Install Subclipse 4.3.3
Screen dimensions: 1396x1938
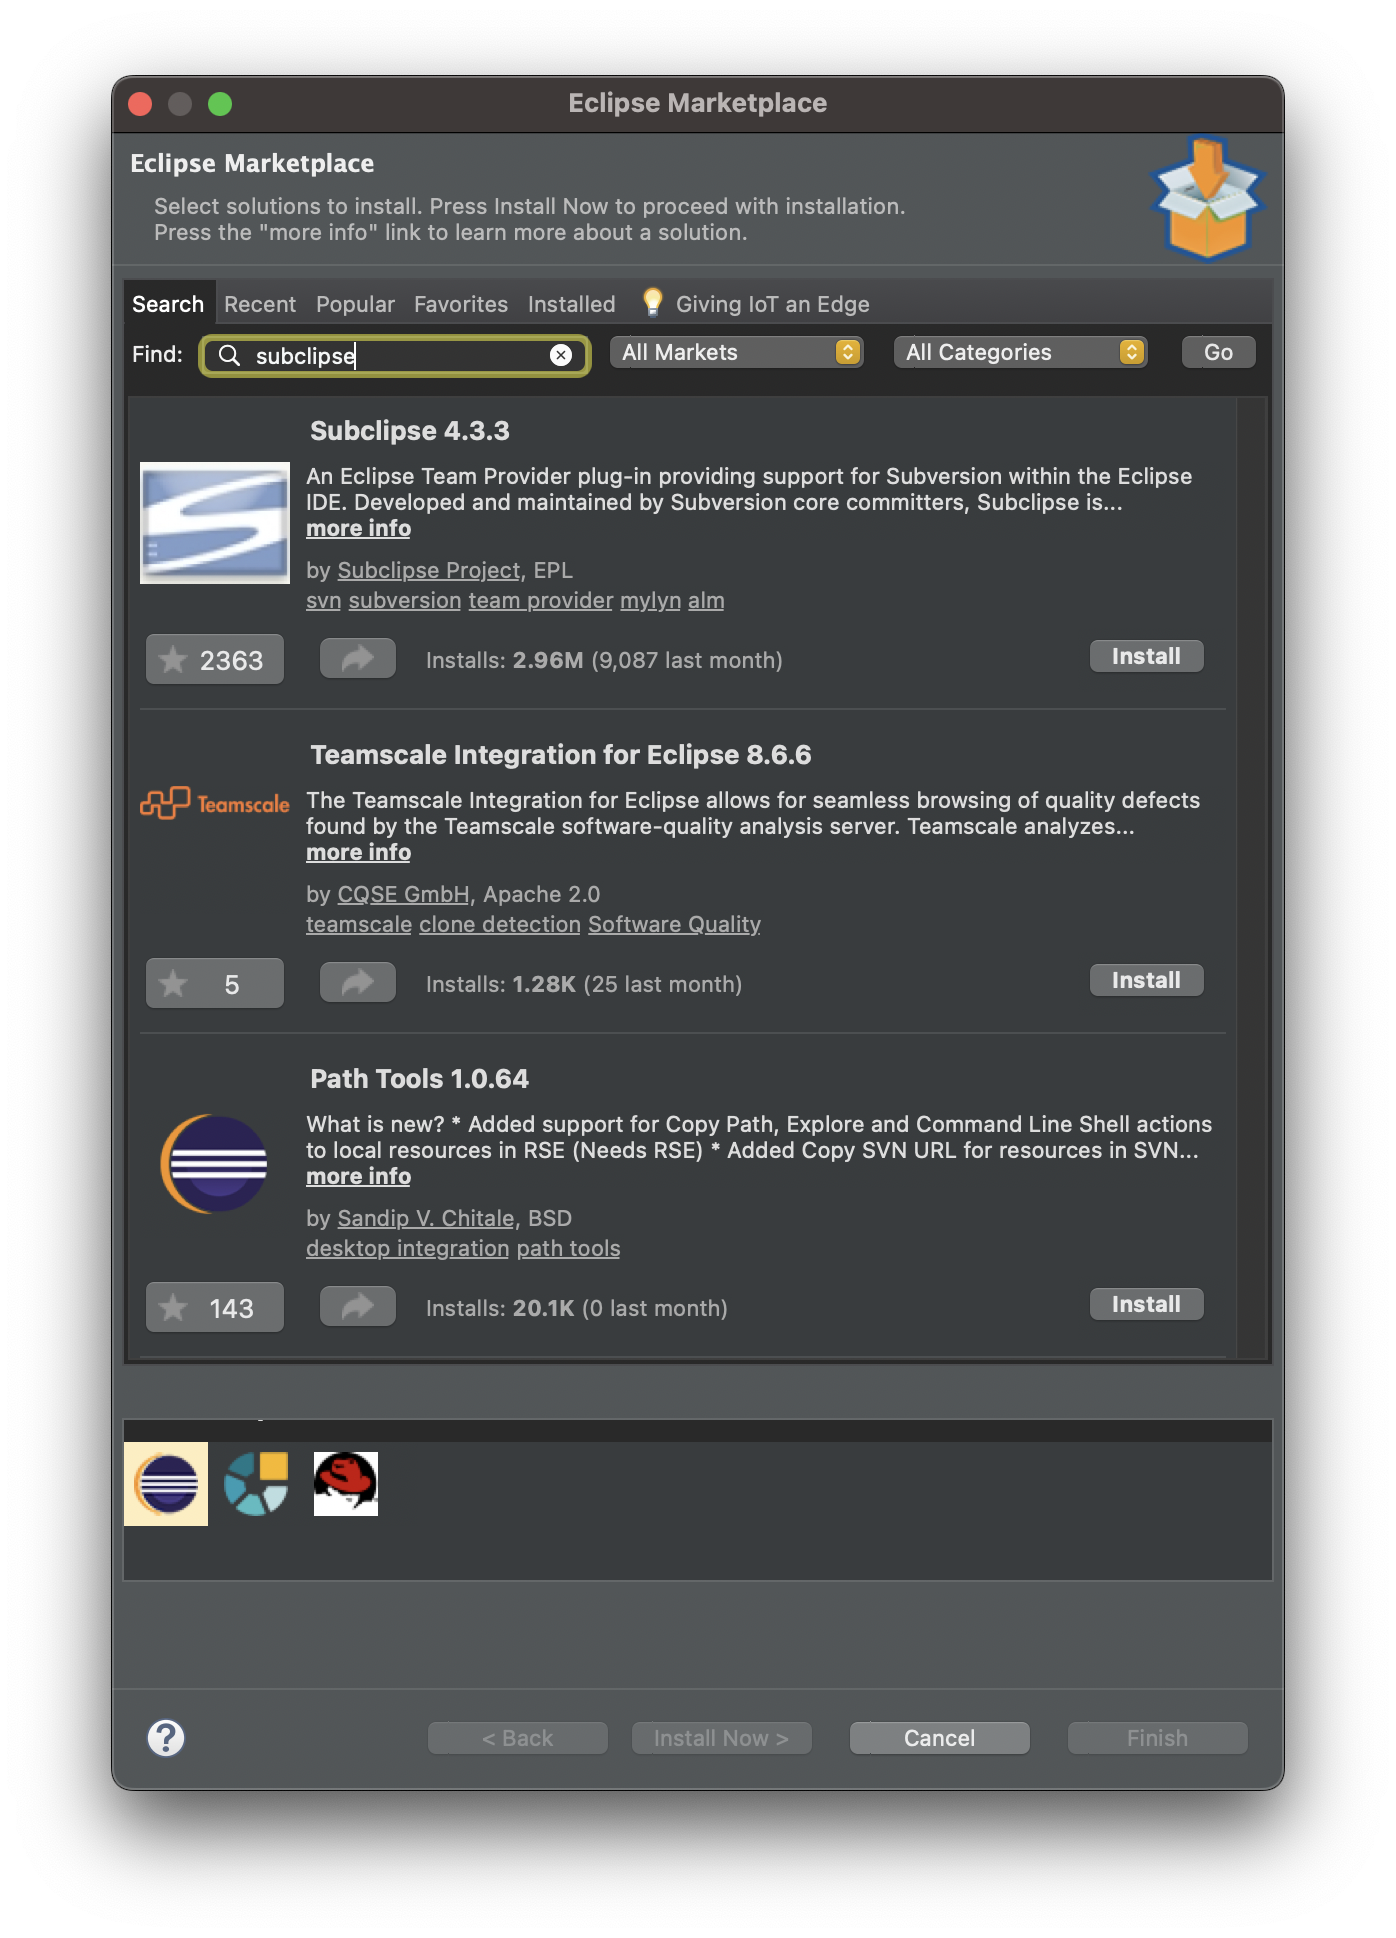point(1146,656)
